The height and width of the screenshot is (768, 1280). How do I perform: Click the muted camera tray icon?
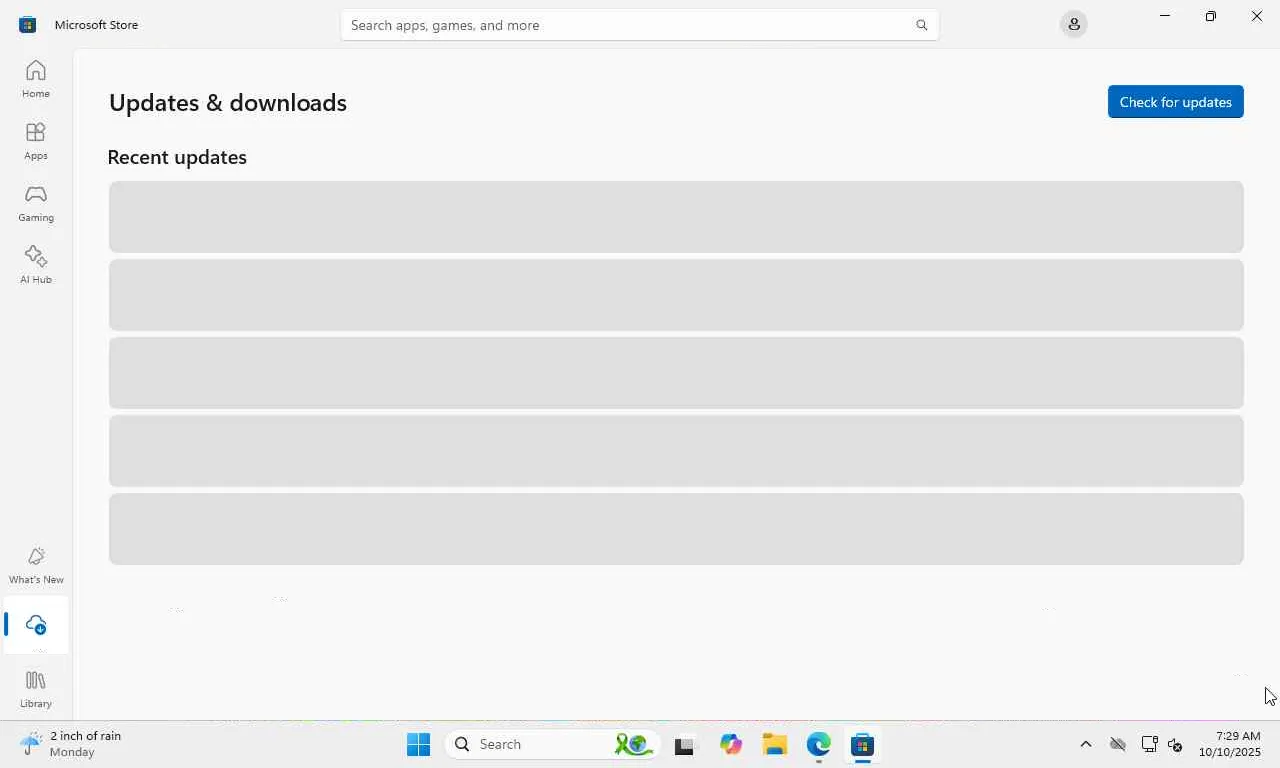tap(1118, 744)
